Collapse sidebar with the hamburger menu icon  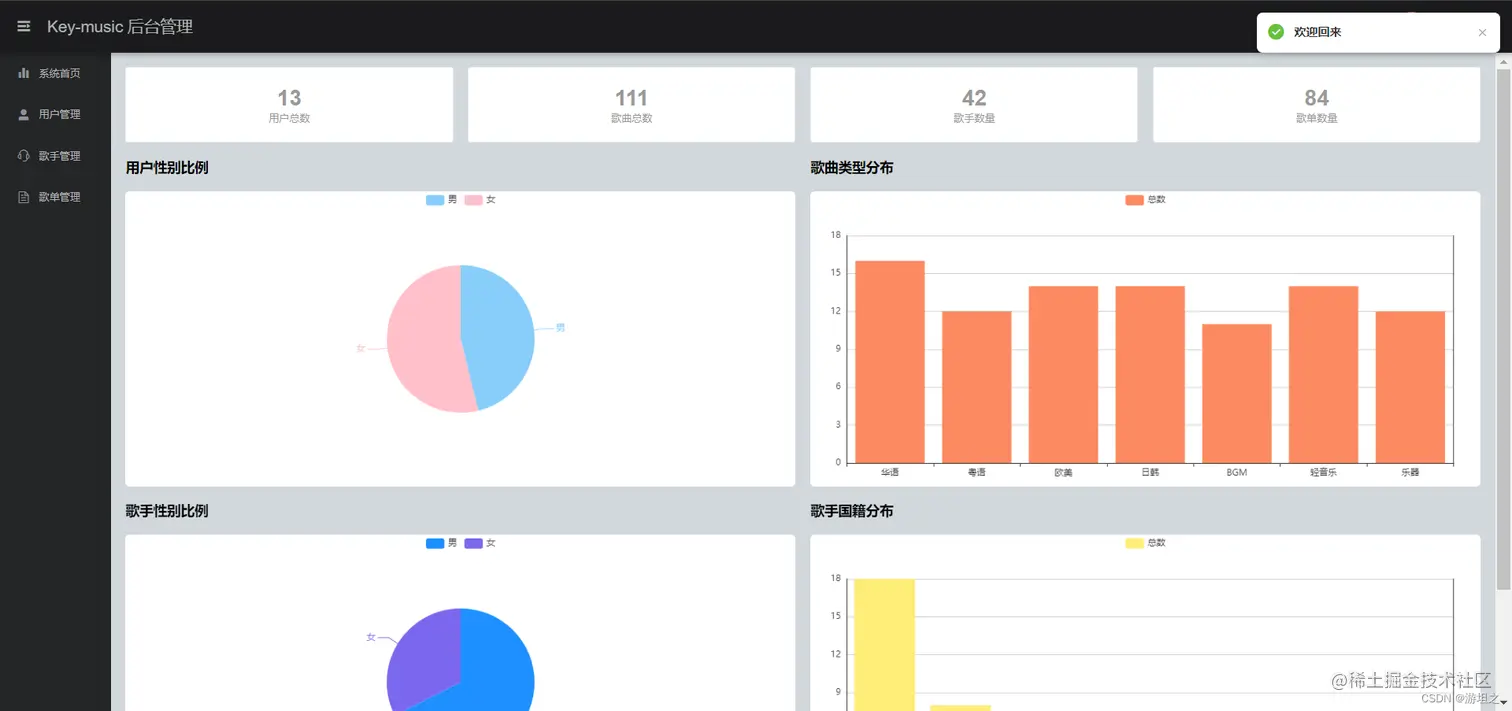click(x=24, y=26)
